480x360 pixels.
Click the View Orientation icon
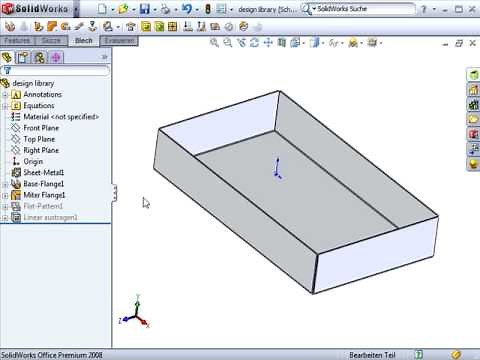tap(295, 43)
